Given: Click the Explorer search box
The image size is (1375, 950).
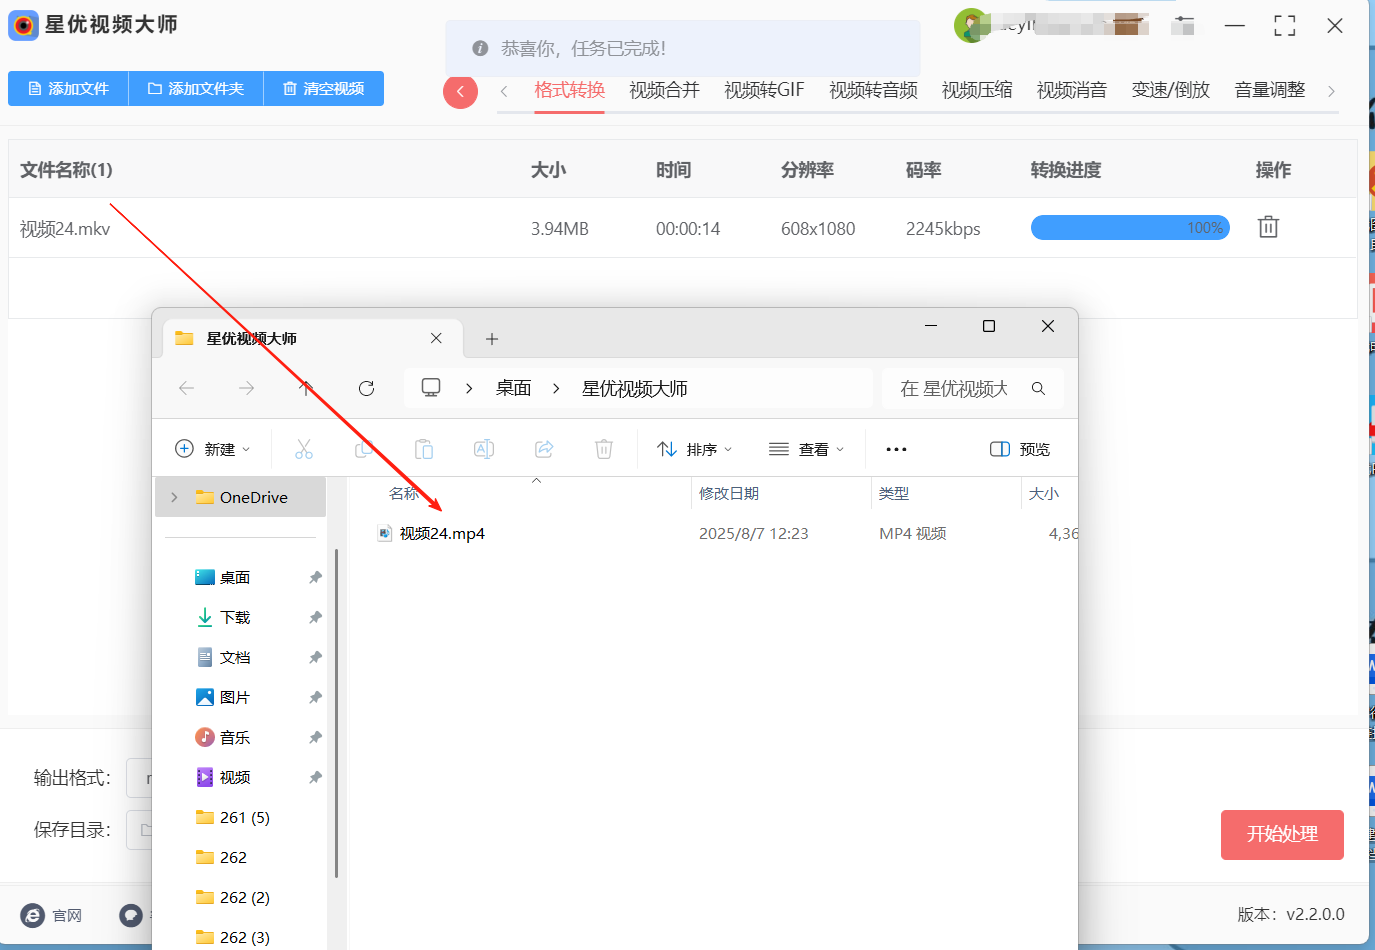Looking at the screenshot, I should click(972, 388).
